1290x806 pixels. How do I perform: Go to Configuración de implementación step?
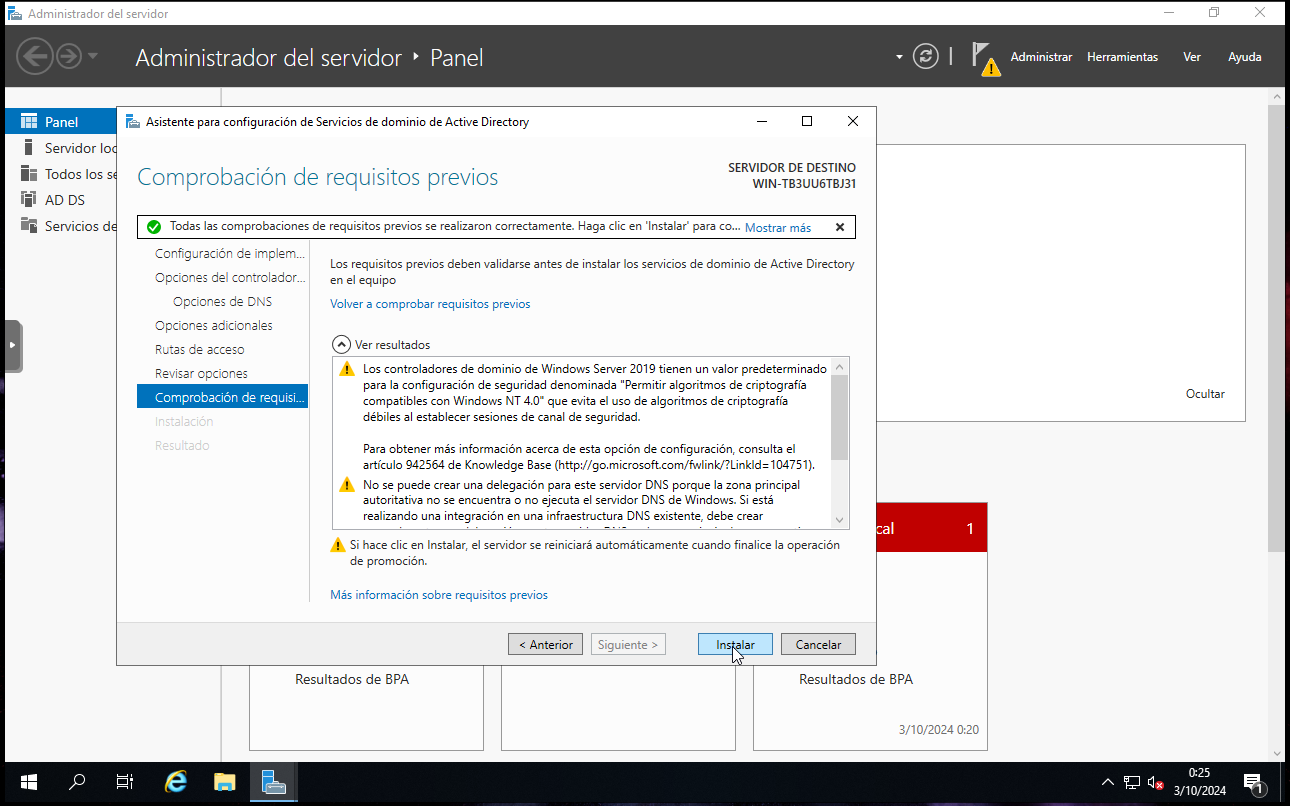coord(229,254)
